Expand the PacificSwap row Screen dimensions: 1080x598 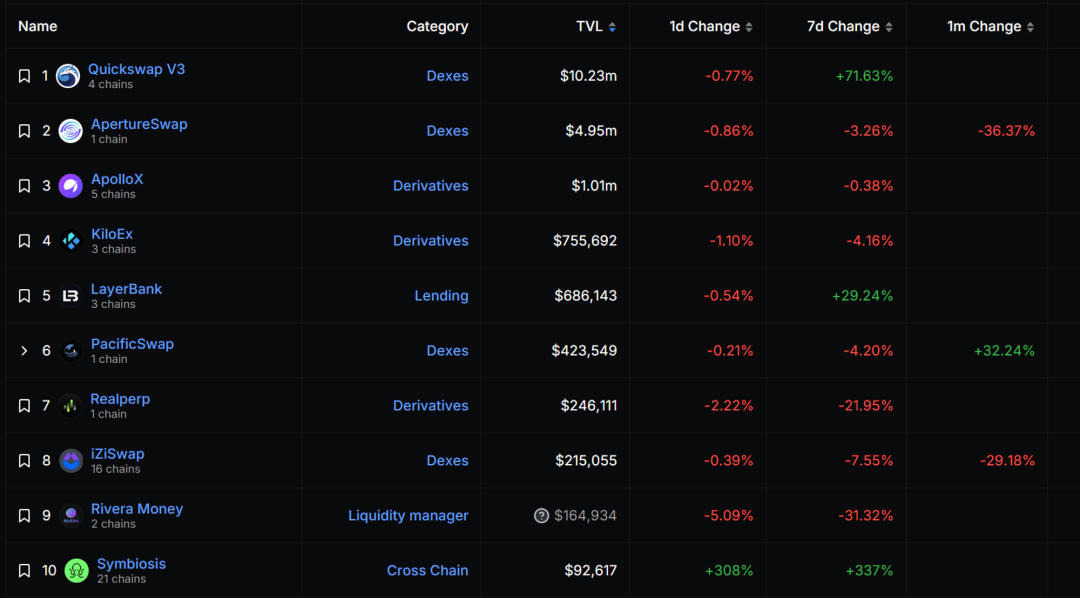click(25, 351)
